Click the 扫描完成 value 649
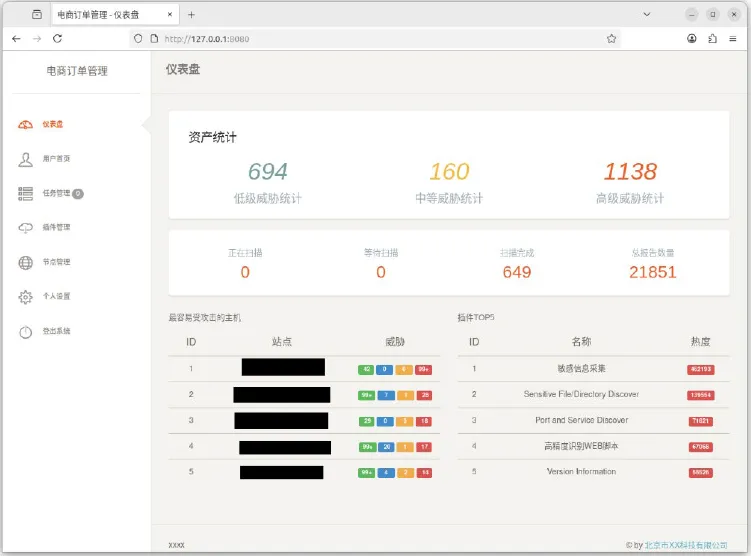The height and width of the screenshot is (556, 751). pos(517,272)
